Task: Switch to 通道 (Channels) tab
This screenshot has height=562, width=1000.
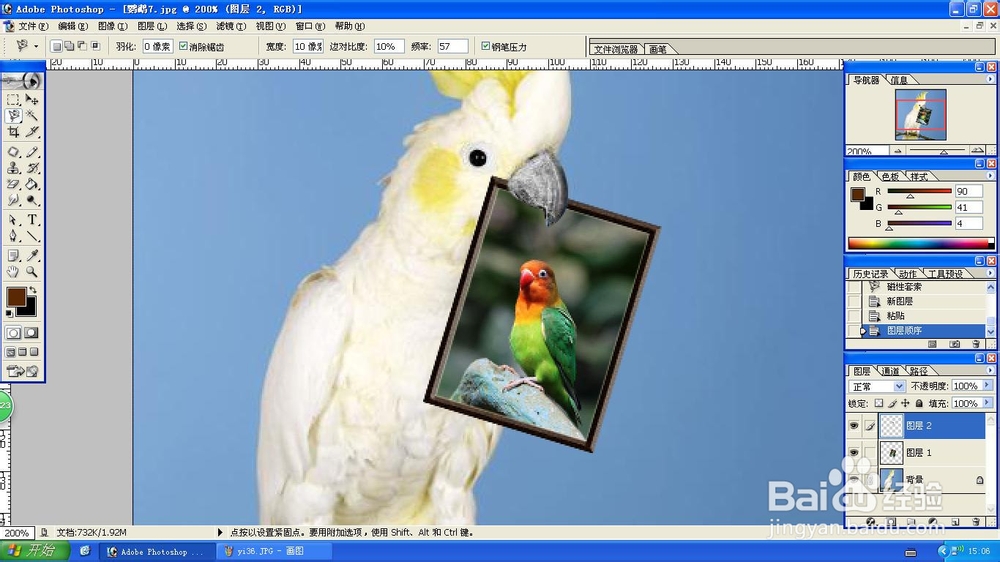Action: point(890,371)
